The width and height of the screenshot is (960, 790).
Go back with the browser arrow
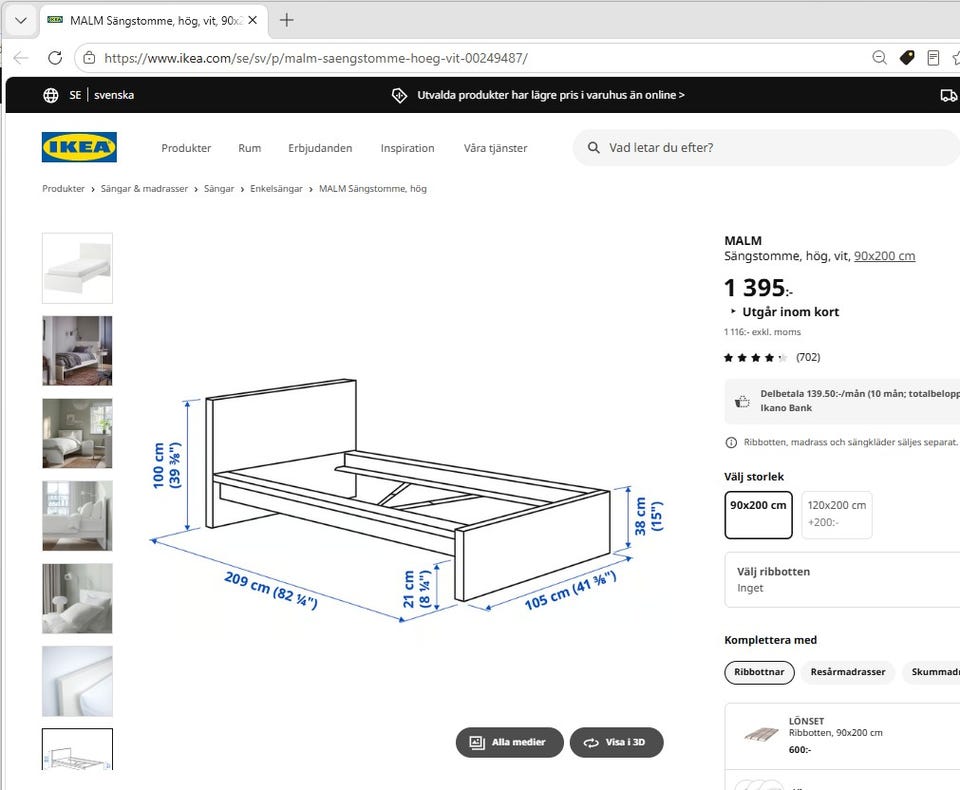(21, 58)
